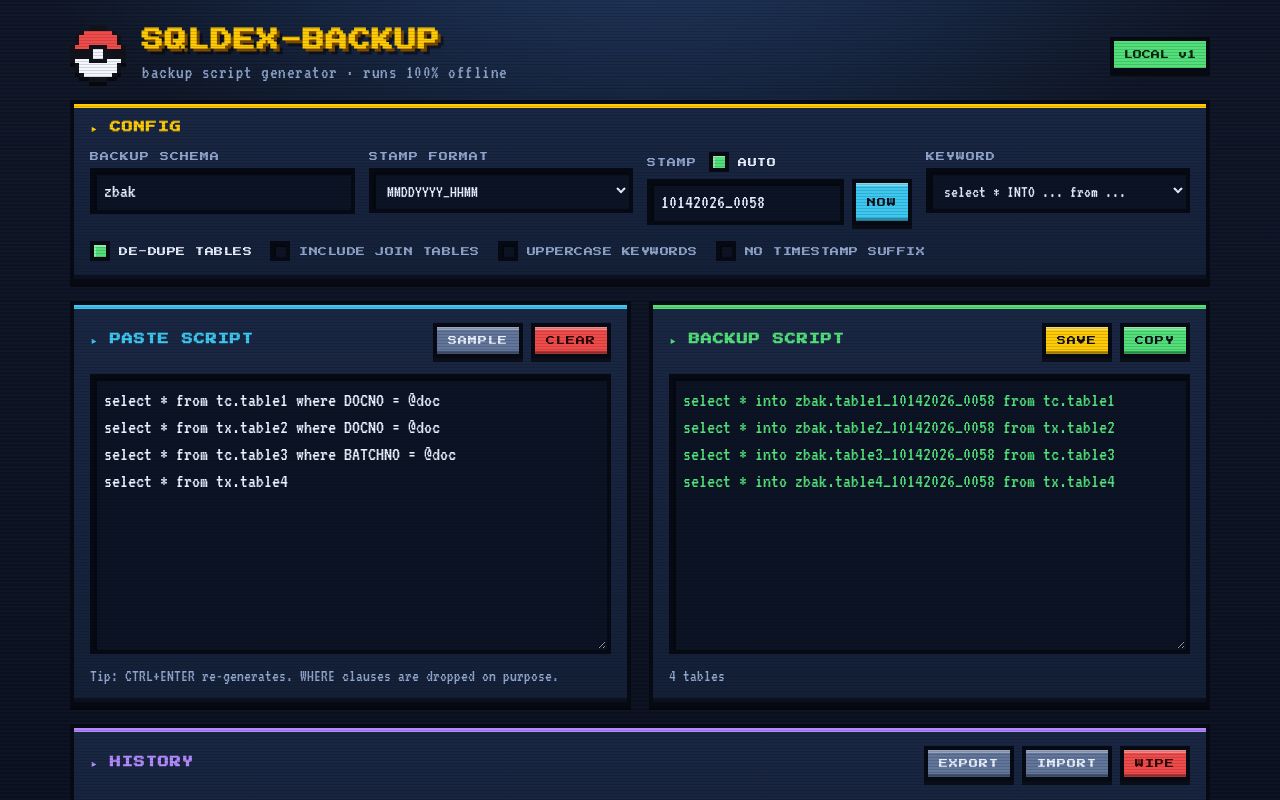
Task: Click input line 'select * from tx.table4'
Action: 196,482
